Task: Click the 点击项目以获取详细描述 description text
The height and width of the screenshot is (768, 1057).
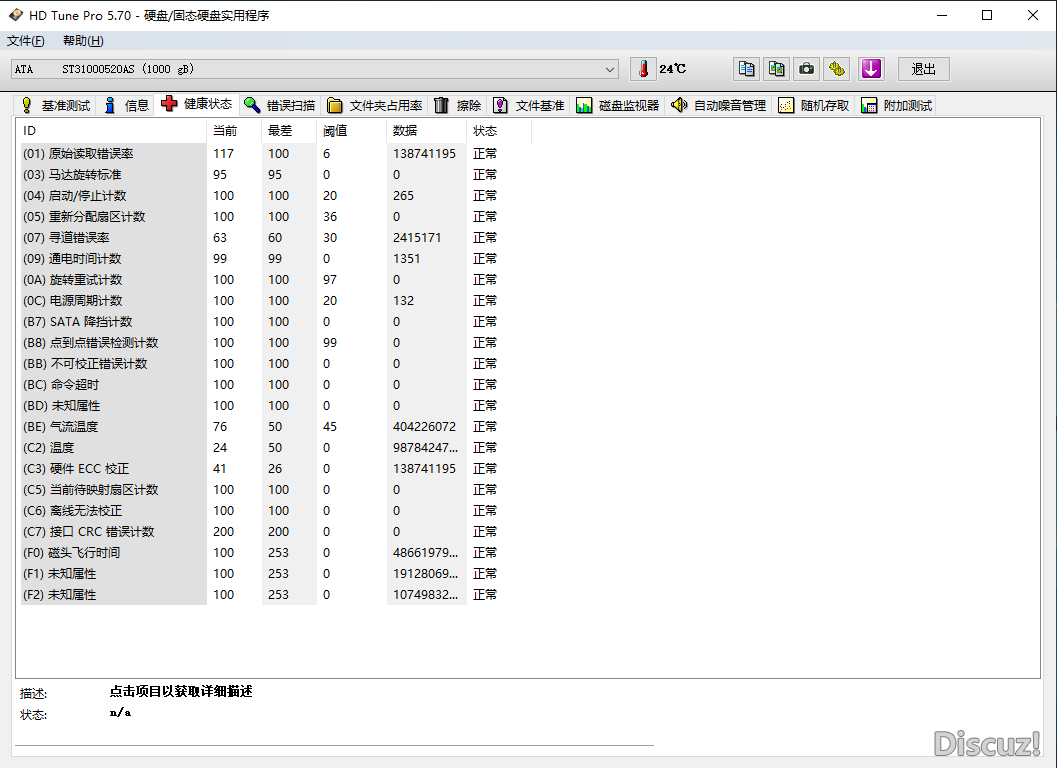Action: coord(181,691)
